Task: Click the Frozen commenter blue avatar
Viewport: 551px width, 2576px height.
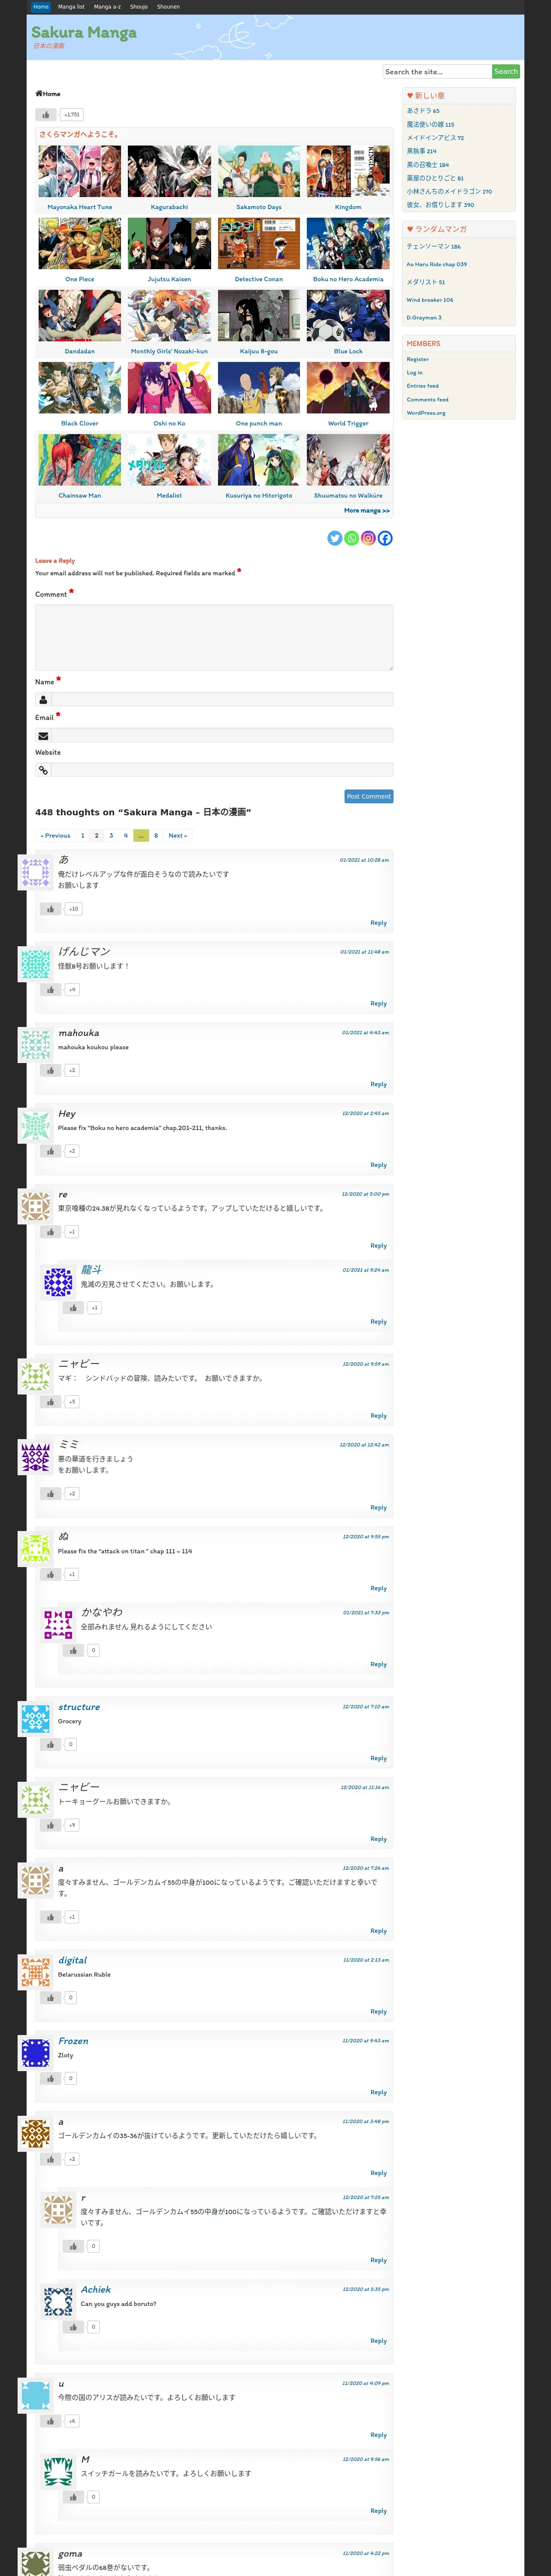Action: 36,2053
